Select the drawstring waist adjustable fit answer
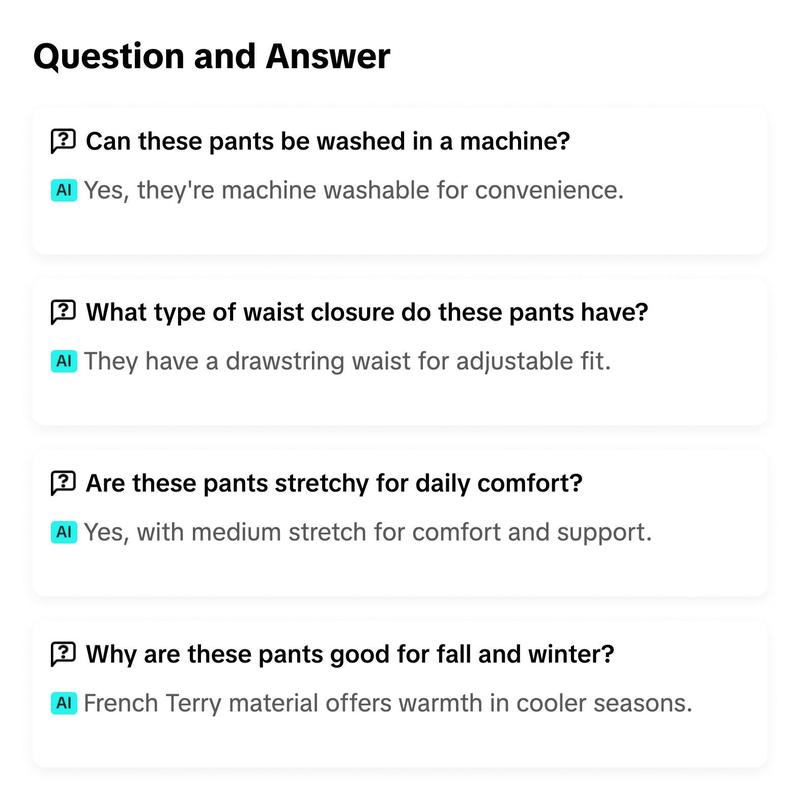 point(347,361)
